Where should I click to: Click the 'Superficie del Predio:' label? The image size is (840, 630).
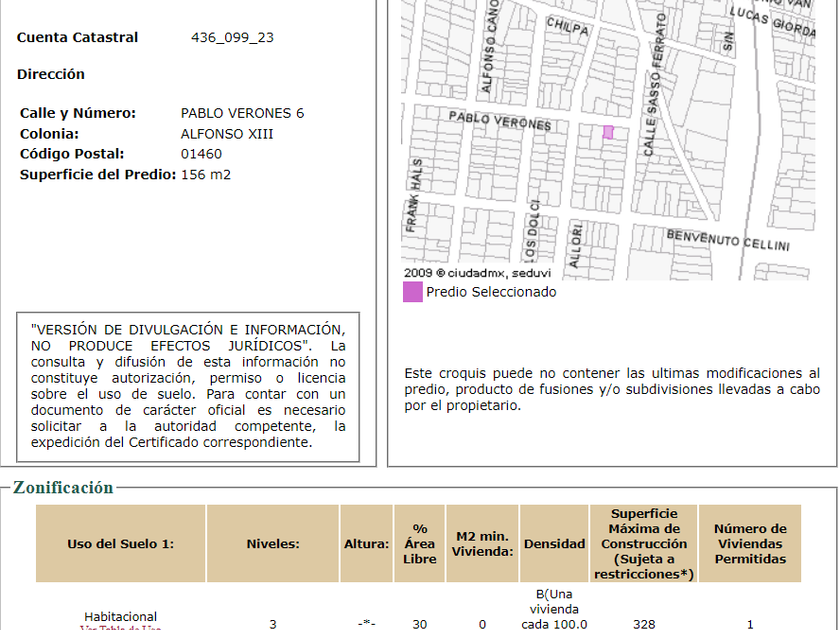(98, 175)
